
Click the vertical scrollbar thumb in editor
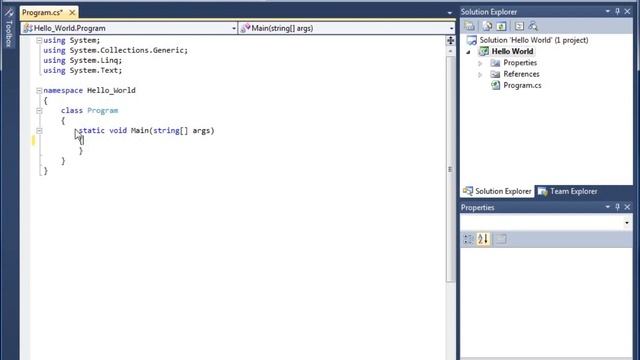(450, 169)
